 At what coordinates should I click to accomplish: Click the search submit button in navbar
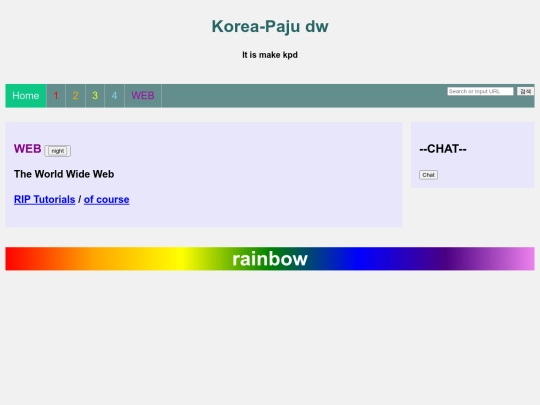[x=525, y=91]
